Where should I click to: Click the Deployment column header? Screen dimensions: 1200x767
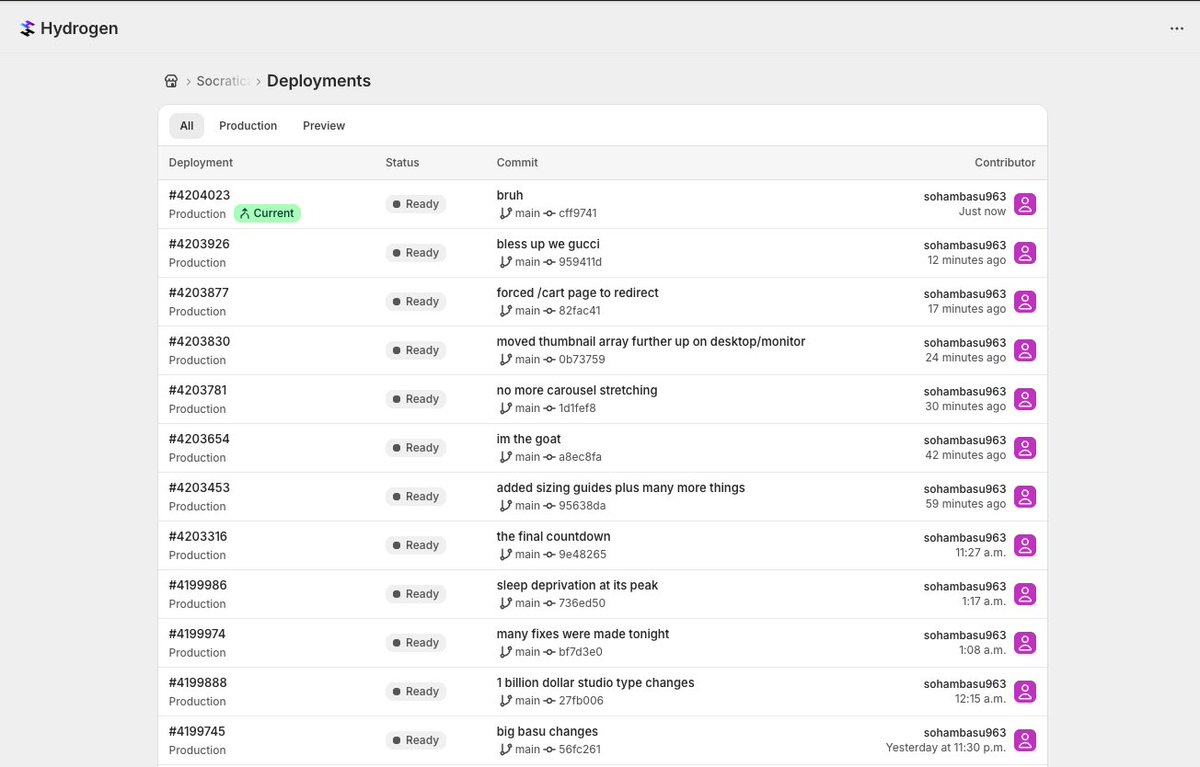[201, 162]
